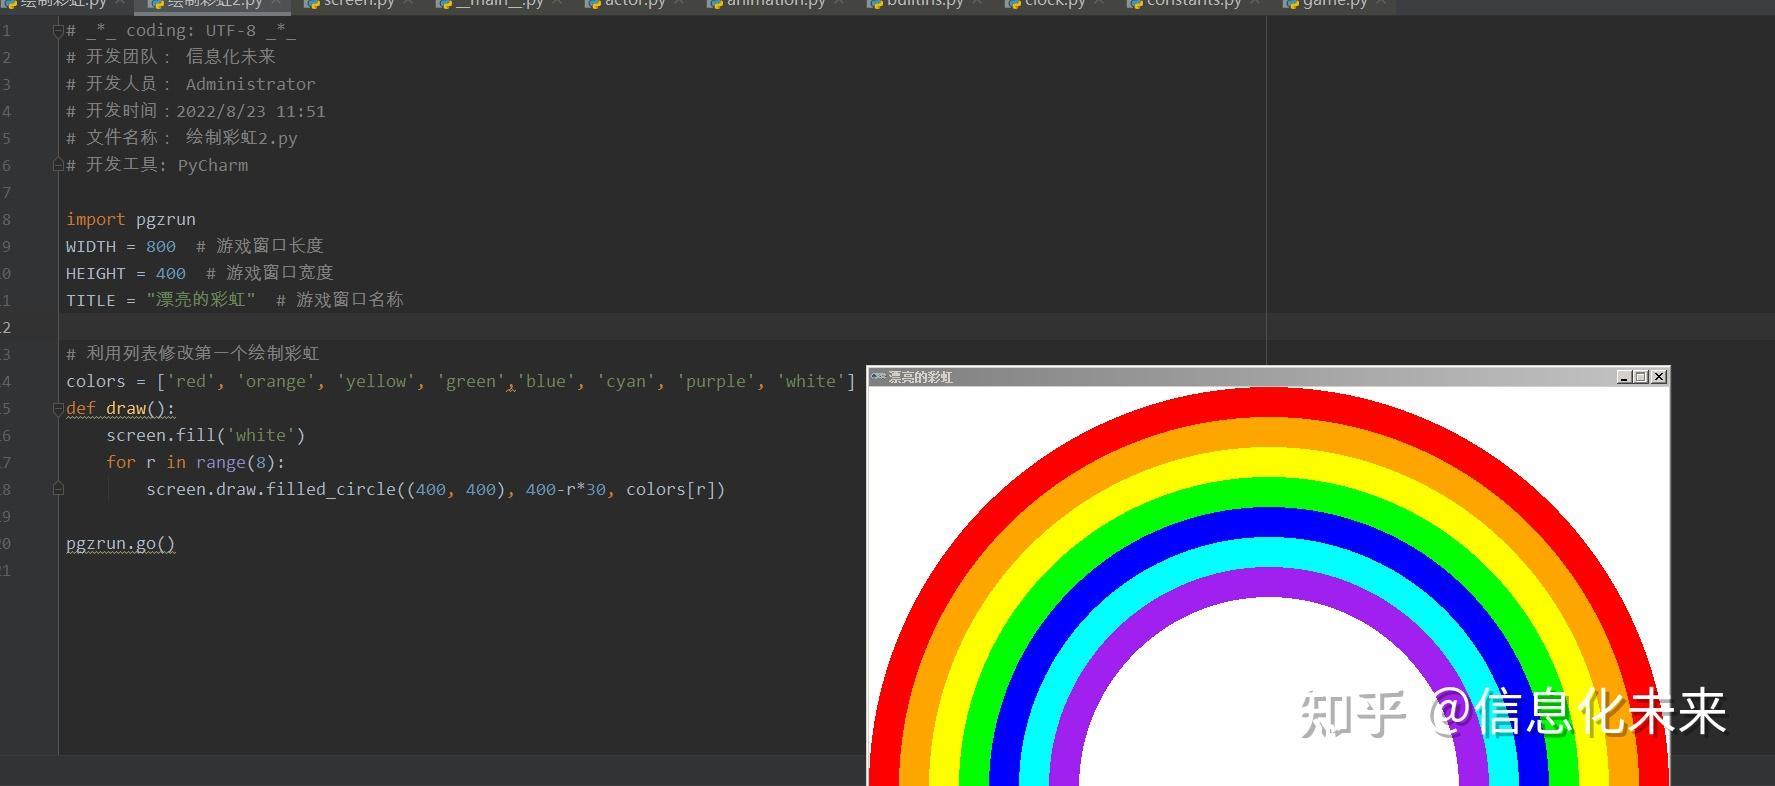Click the pygame window icon beside 漂亮的彩虹 title
1775x786 pixels.
pyautogui.click(x=878, y=377)
